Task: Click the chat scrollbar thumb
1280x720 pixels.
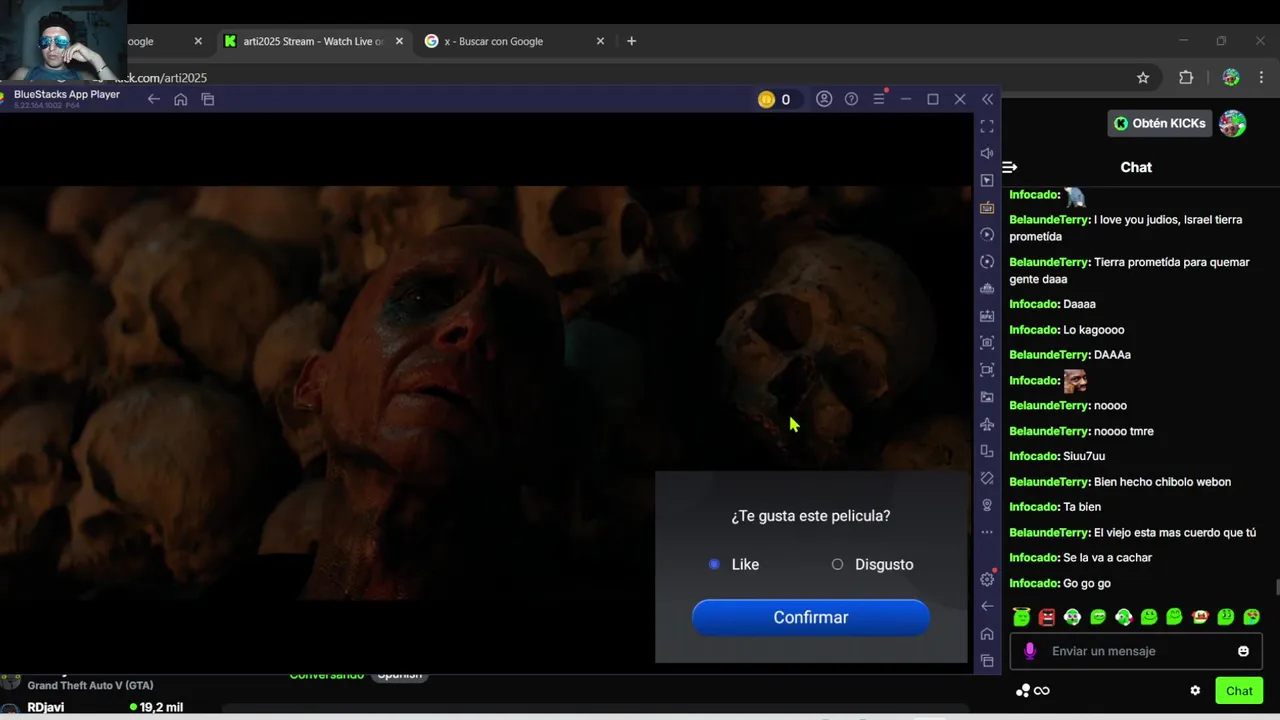Action: tap(1275, 587)
